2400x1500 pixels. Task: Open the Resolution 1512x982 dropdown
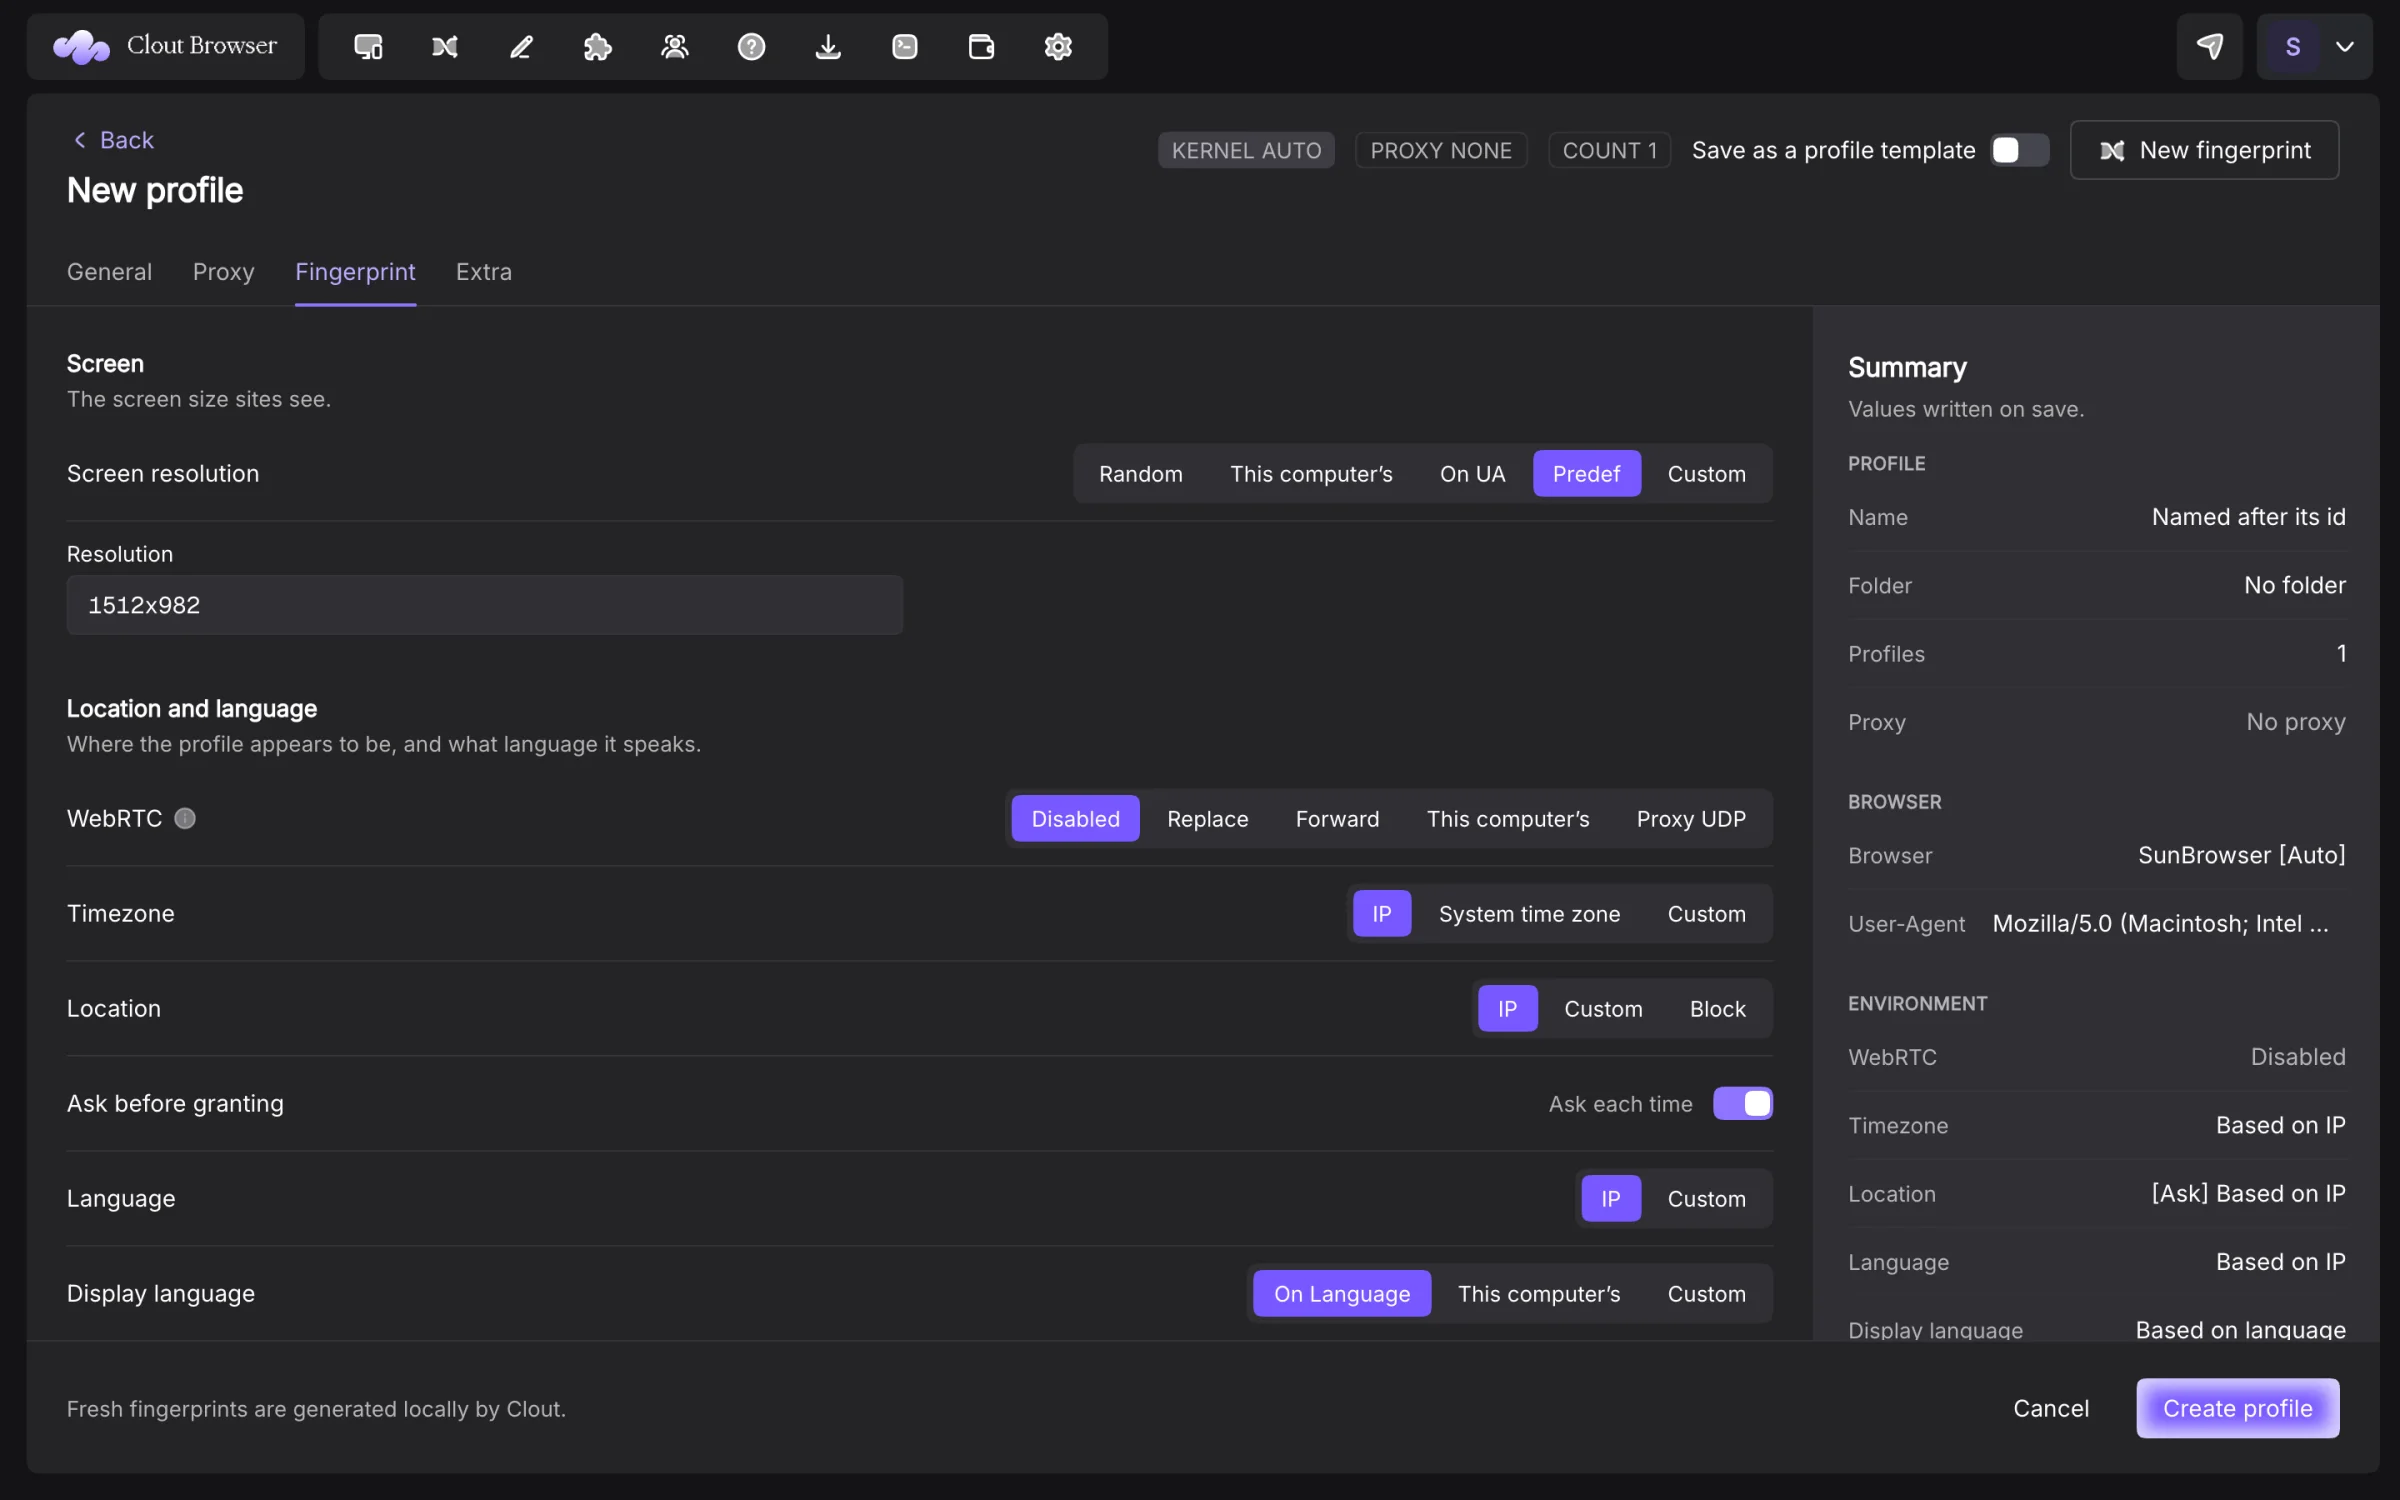click(x=485, y=605)
